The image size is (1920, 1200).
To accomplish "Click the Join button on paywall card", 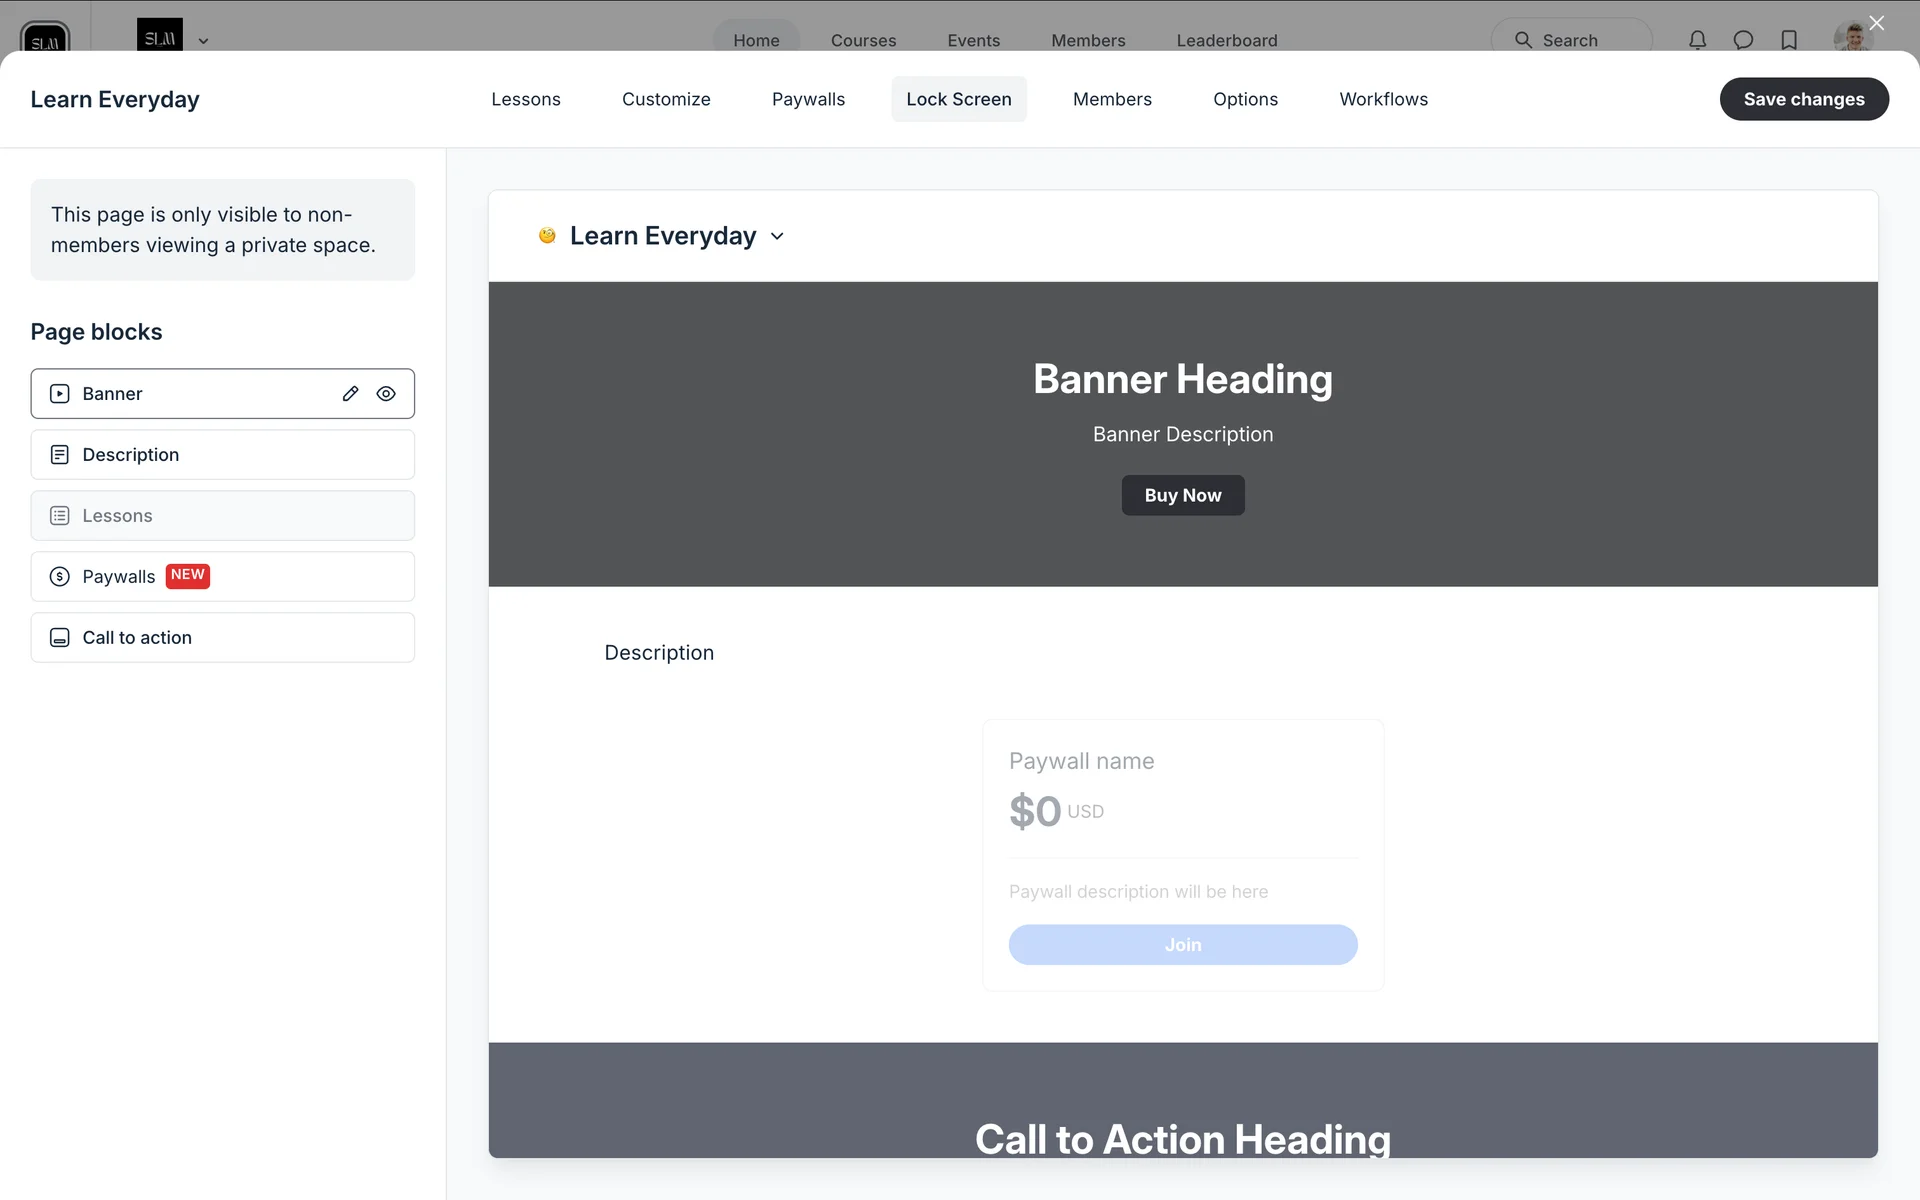I will pyautogui.click(x=1182, y=945).
